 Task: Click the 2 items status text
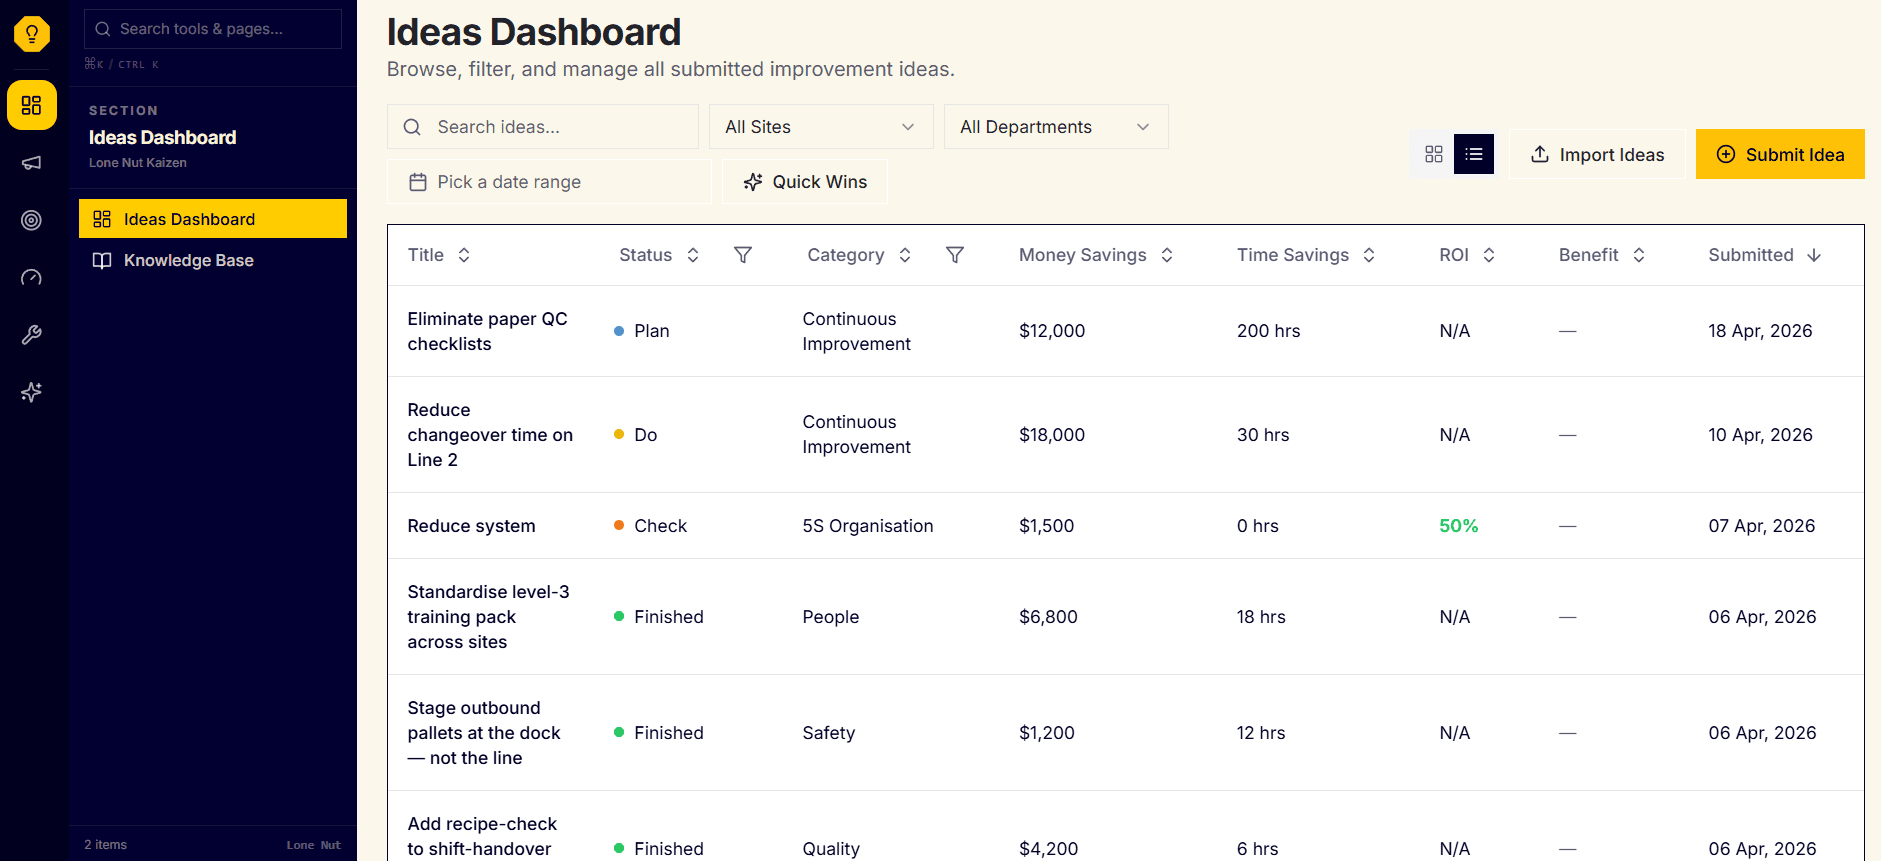pos(106,845)
